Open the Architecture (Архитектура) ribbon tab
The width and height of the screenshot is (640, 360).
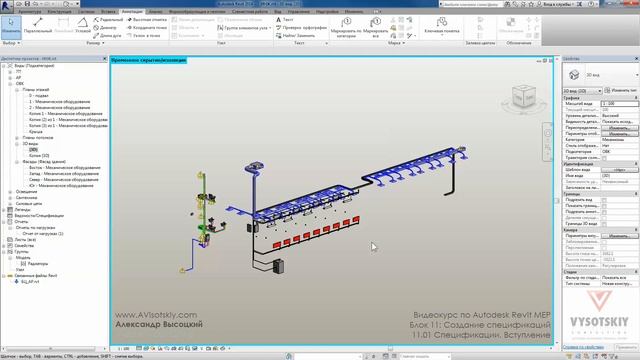pos(29,12)
